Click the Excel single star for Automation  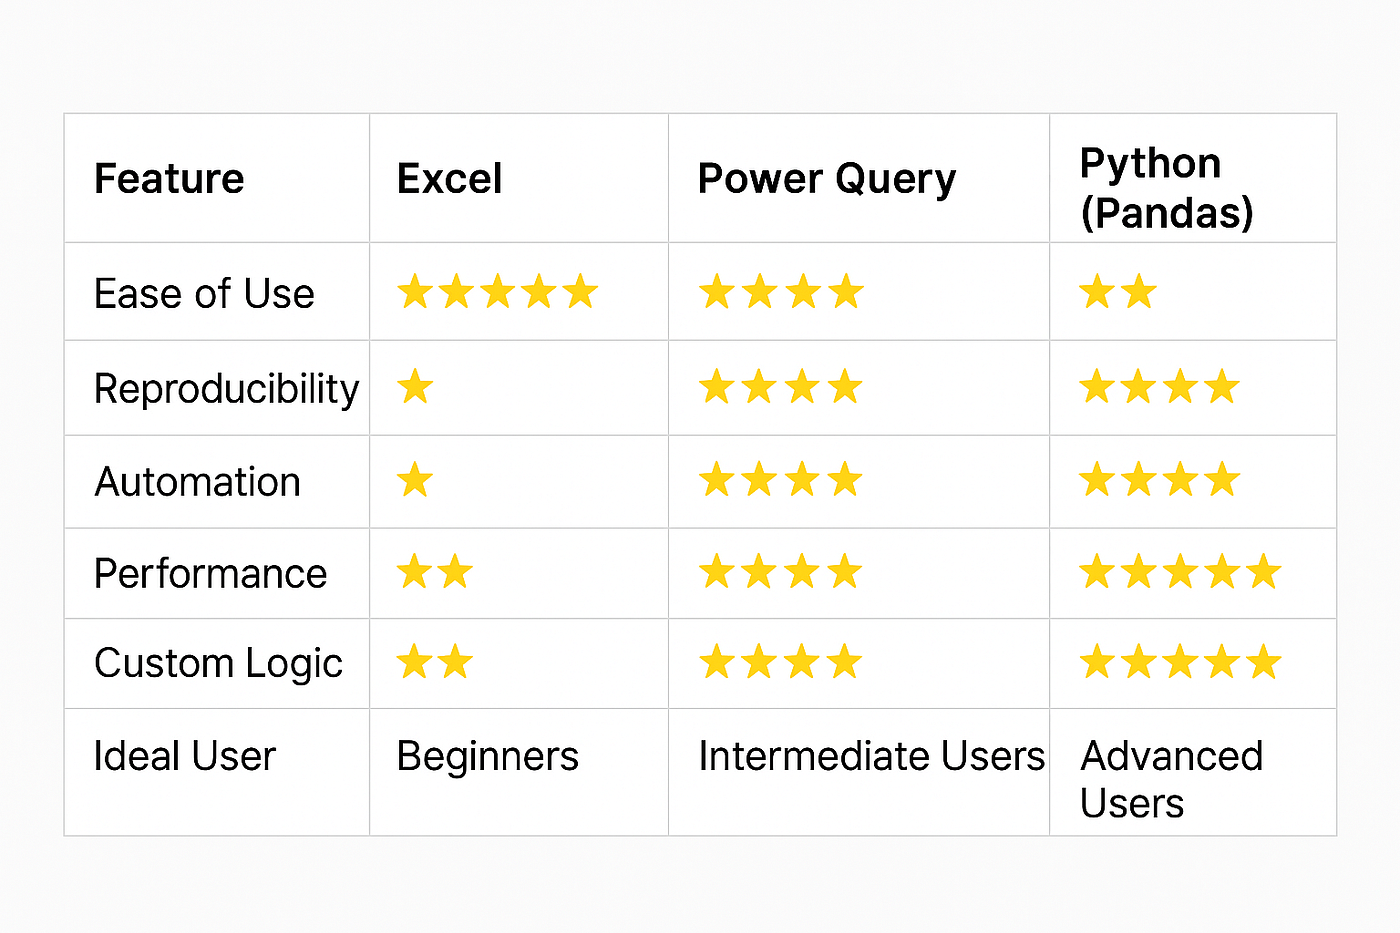tap(415, 480)
